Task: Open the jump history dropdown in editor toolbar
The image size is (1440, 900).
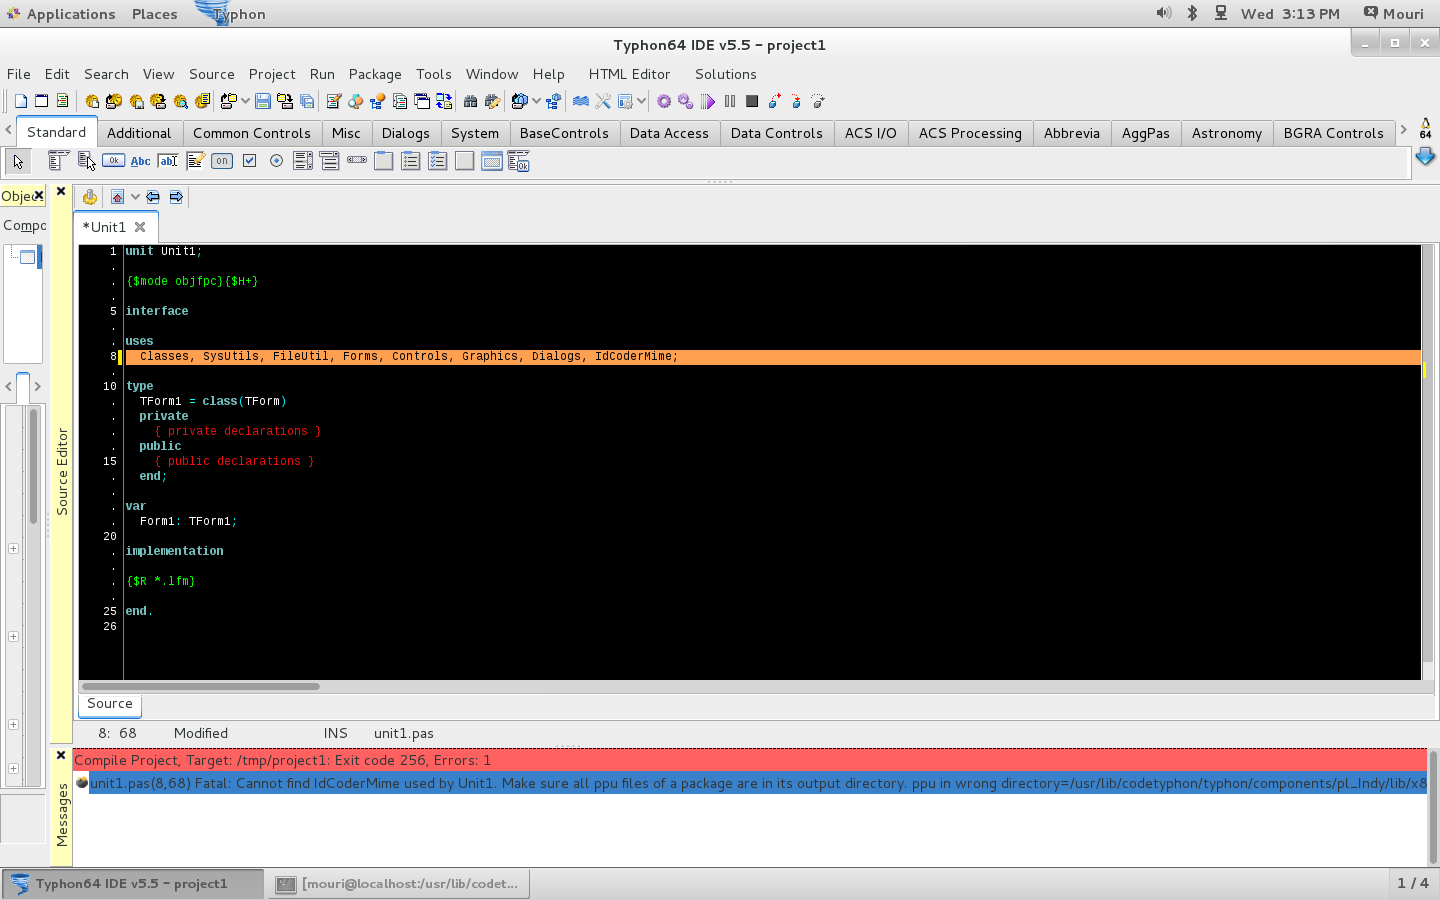Action: click(x=135, y=197)
